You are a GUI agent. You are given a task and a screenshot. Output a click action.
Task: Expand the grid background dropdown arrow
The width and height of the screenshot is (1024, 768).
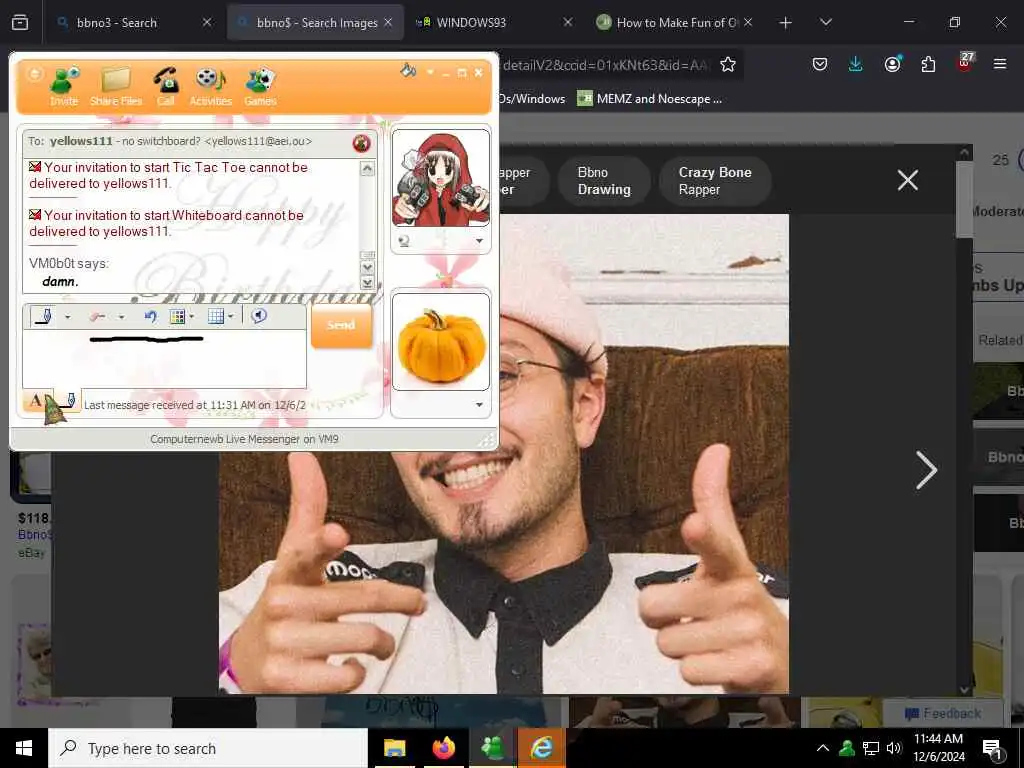231,317
